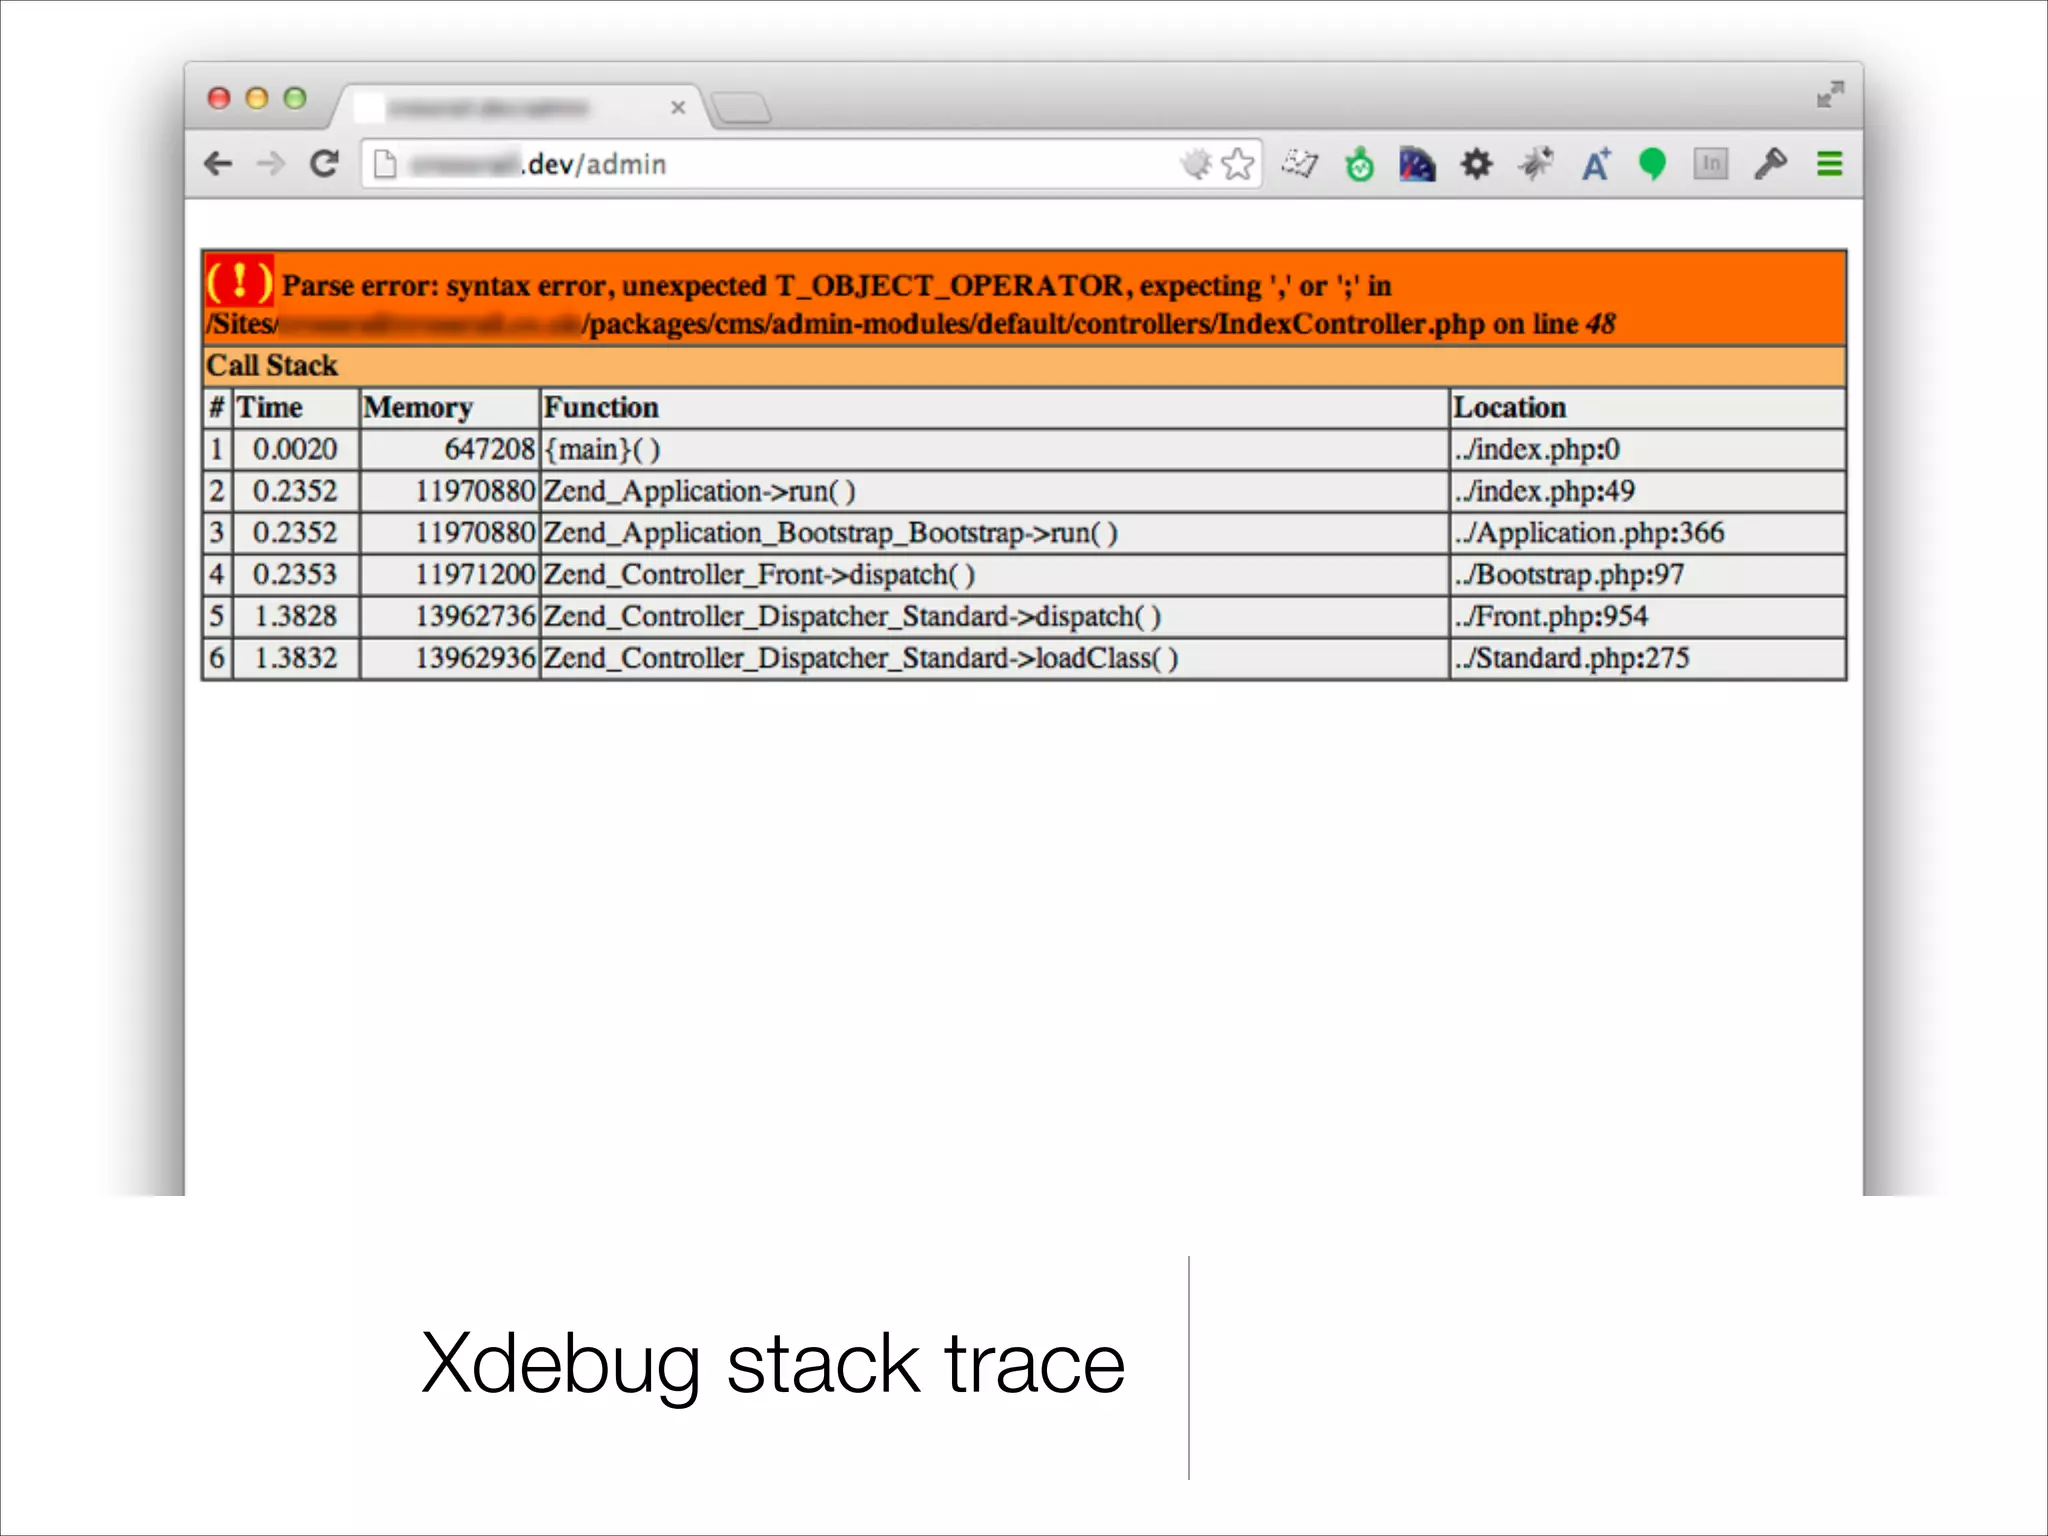Click the font size A+ extension icon
Screen dimensions: 2048x1536
coord(1596,164)
